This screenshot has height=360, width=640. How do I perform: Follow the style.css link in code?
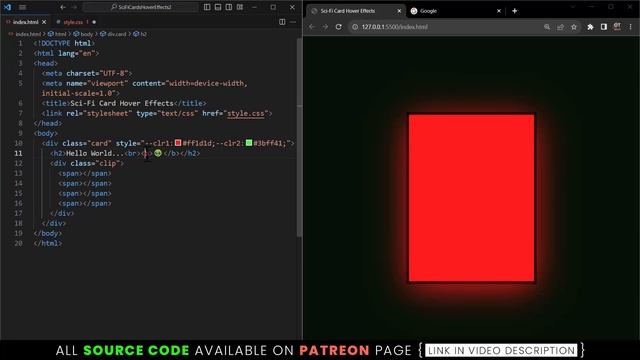tap(246, 113)
